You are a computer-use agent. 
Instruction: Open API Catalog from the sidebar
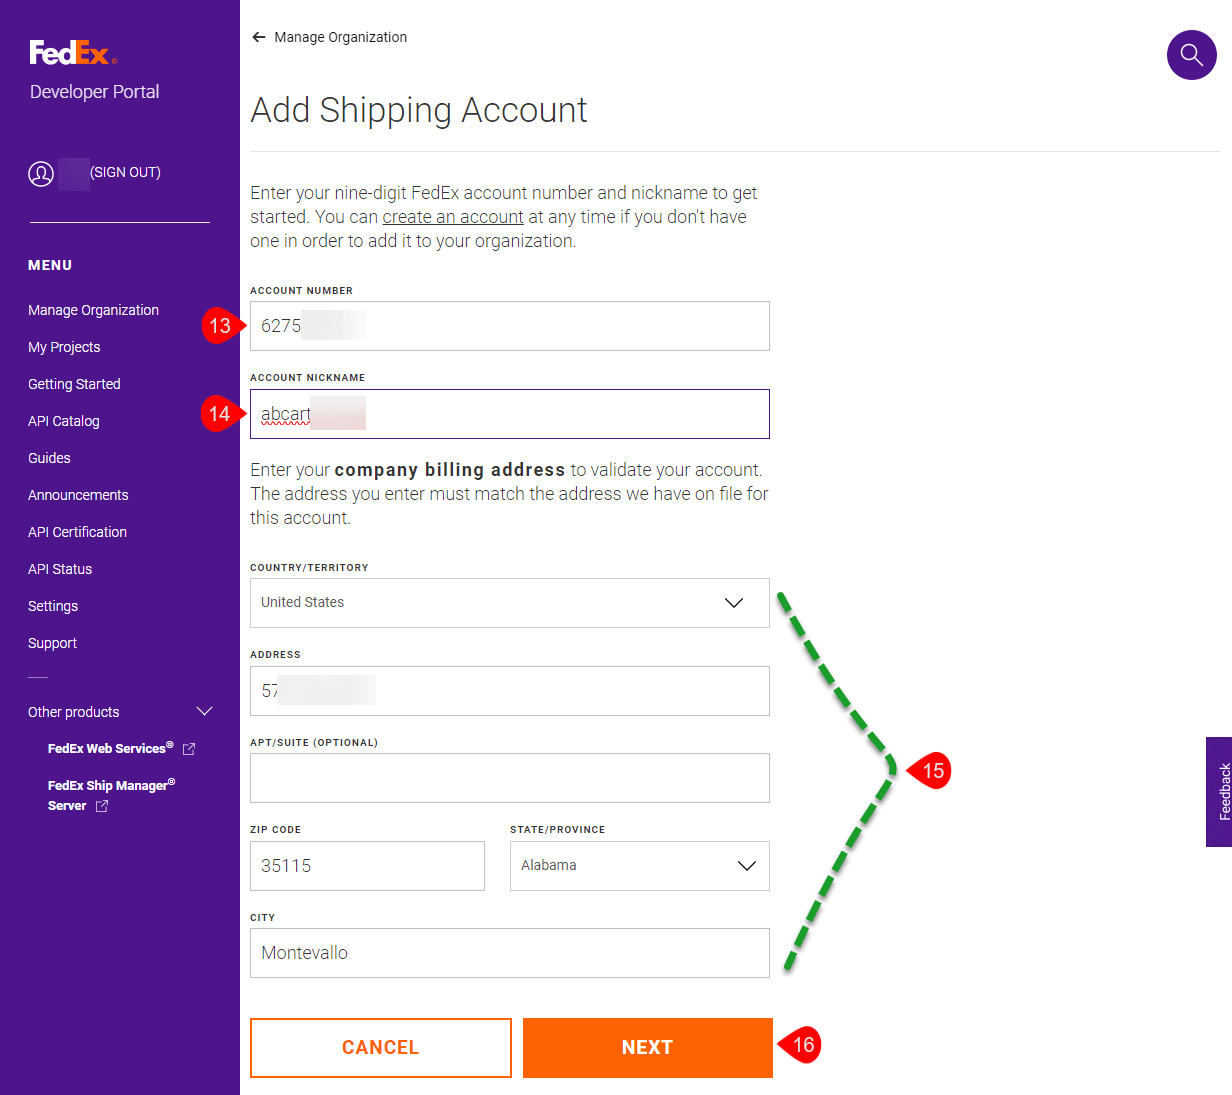coord(64,421)
